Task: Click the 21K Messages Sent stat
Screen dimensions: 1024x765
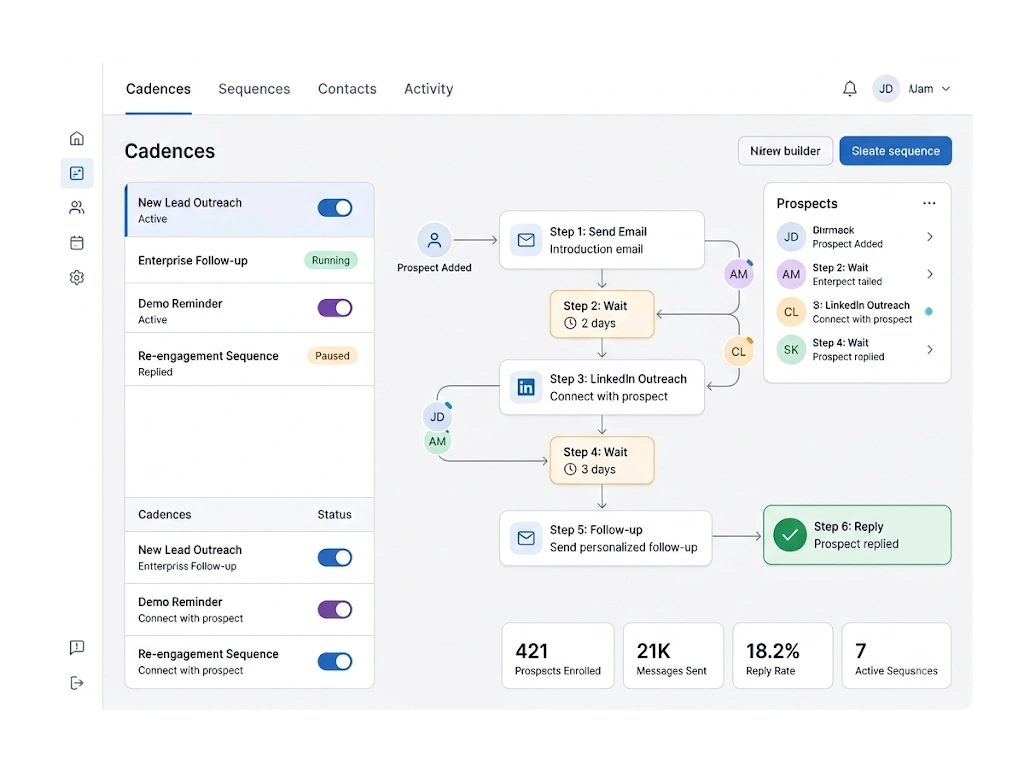Action: click(x=673, y=655)
